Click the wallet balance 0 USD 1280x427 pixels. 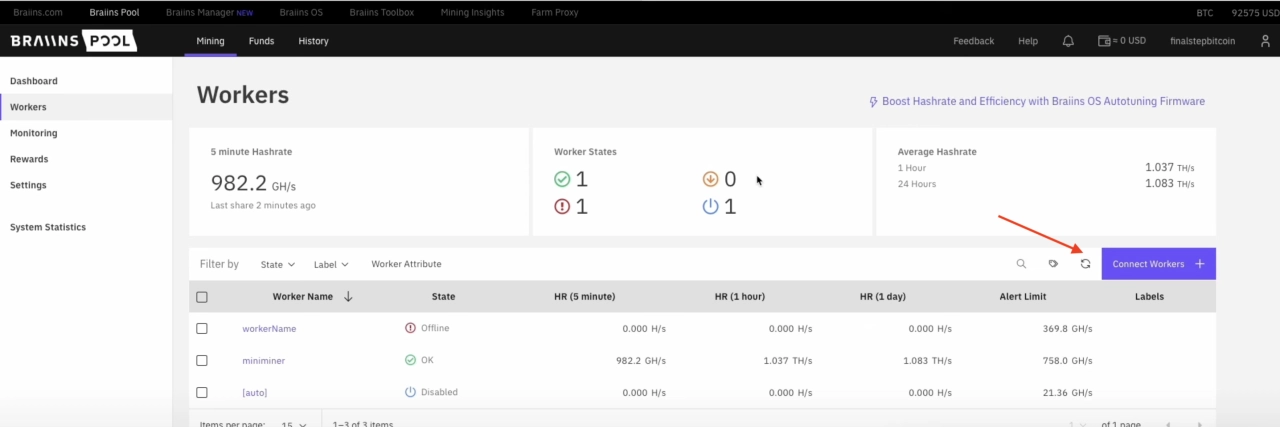click(x=1121, y=41)
